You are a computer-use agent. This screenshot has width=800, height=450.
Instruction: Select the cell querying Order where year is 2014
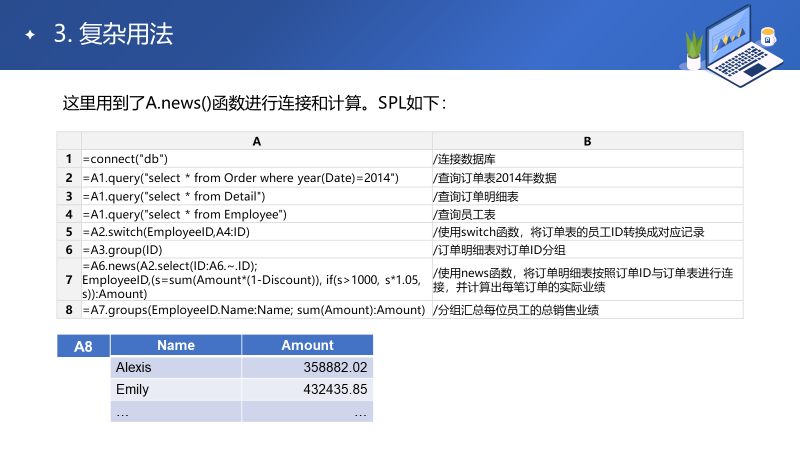240,178
